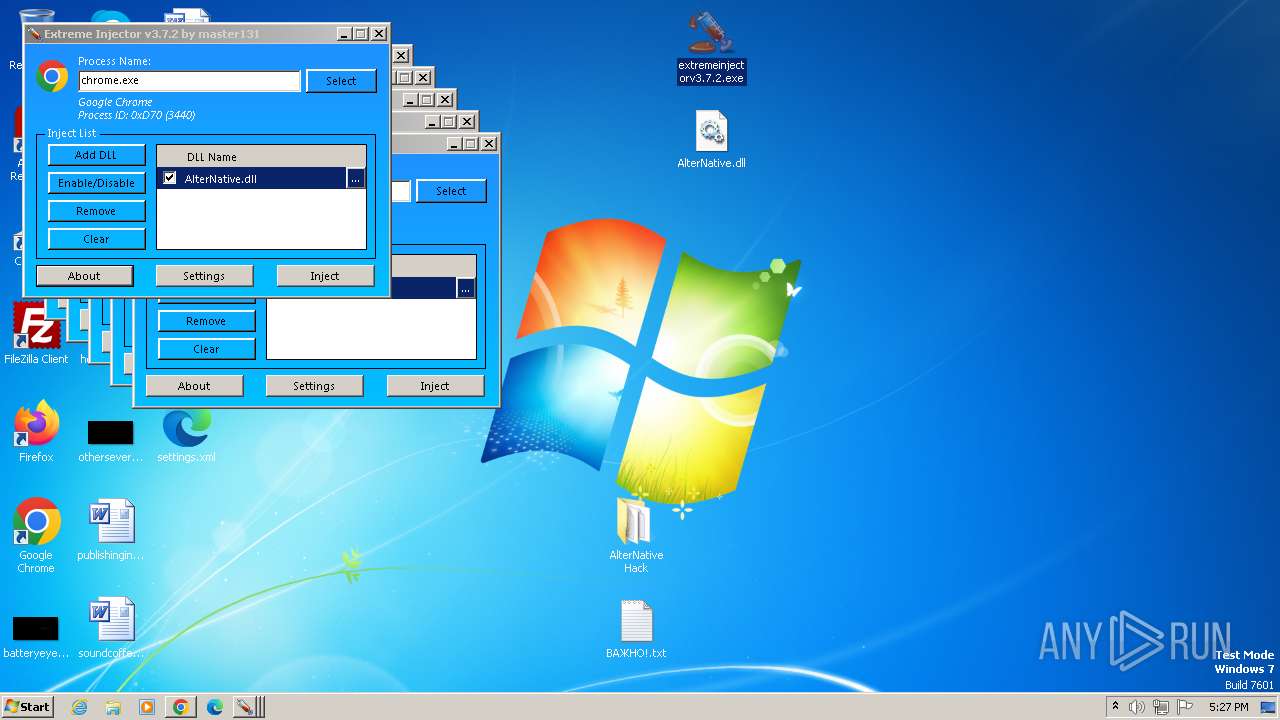Select the batteryeye... black thumbnail icon
The width and height of the screenshot is (1280, 720).
point(35,636)
